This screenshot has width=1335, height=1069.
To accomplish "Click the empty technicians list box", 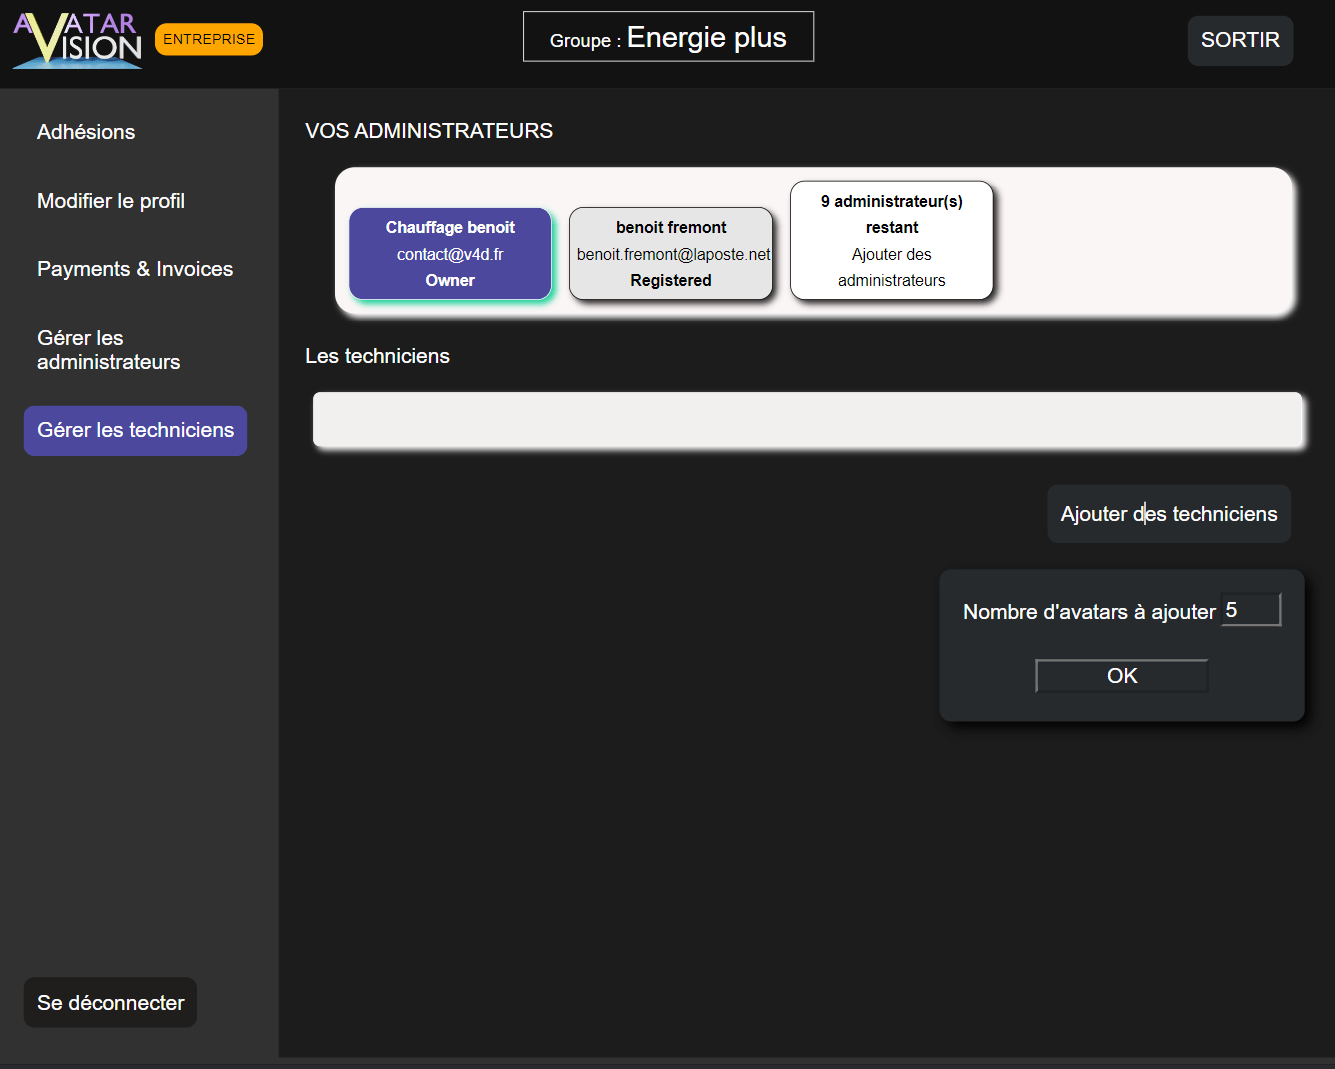I will pos(808,420).
